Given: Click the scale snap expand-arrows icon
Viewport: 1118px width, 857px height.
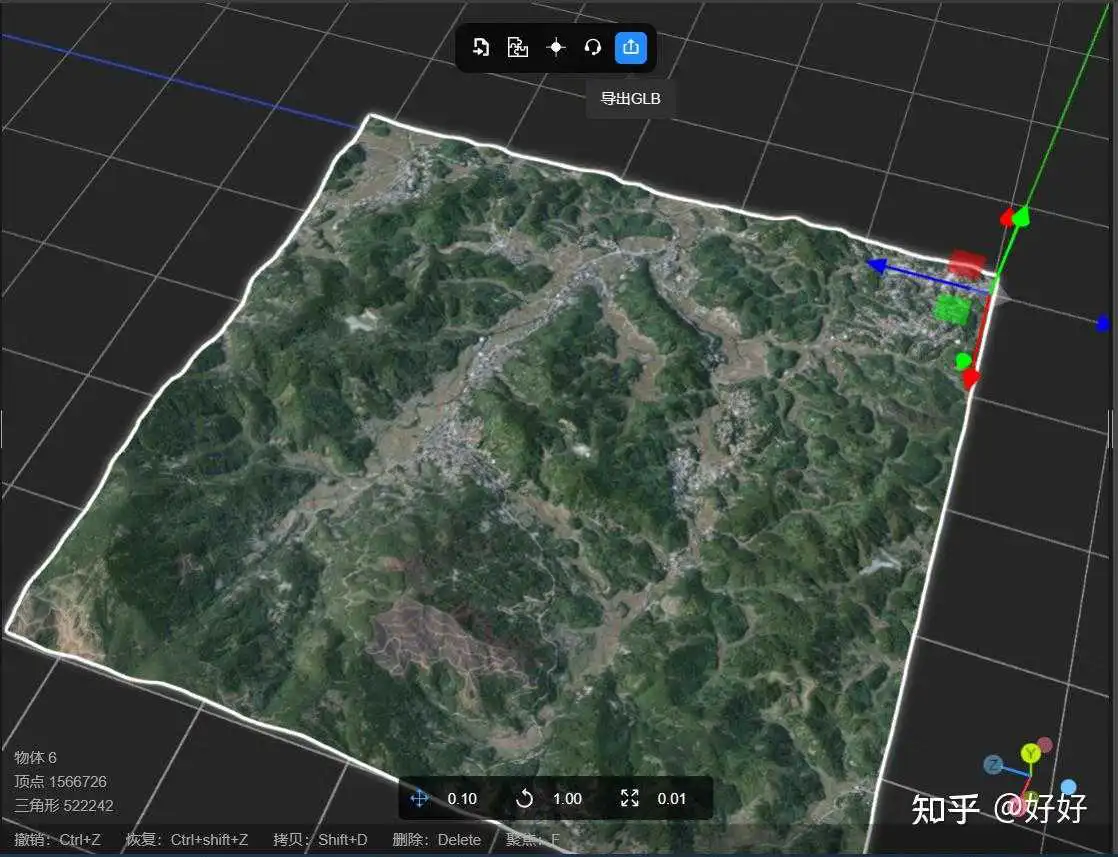Looking at the screenshot, I should [630, 798].
